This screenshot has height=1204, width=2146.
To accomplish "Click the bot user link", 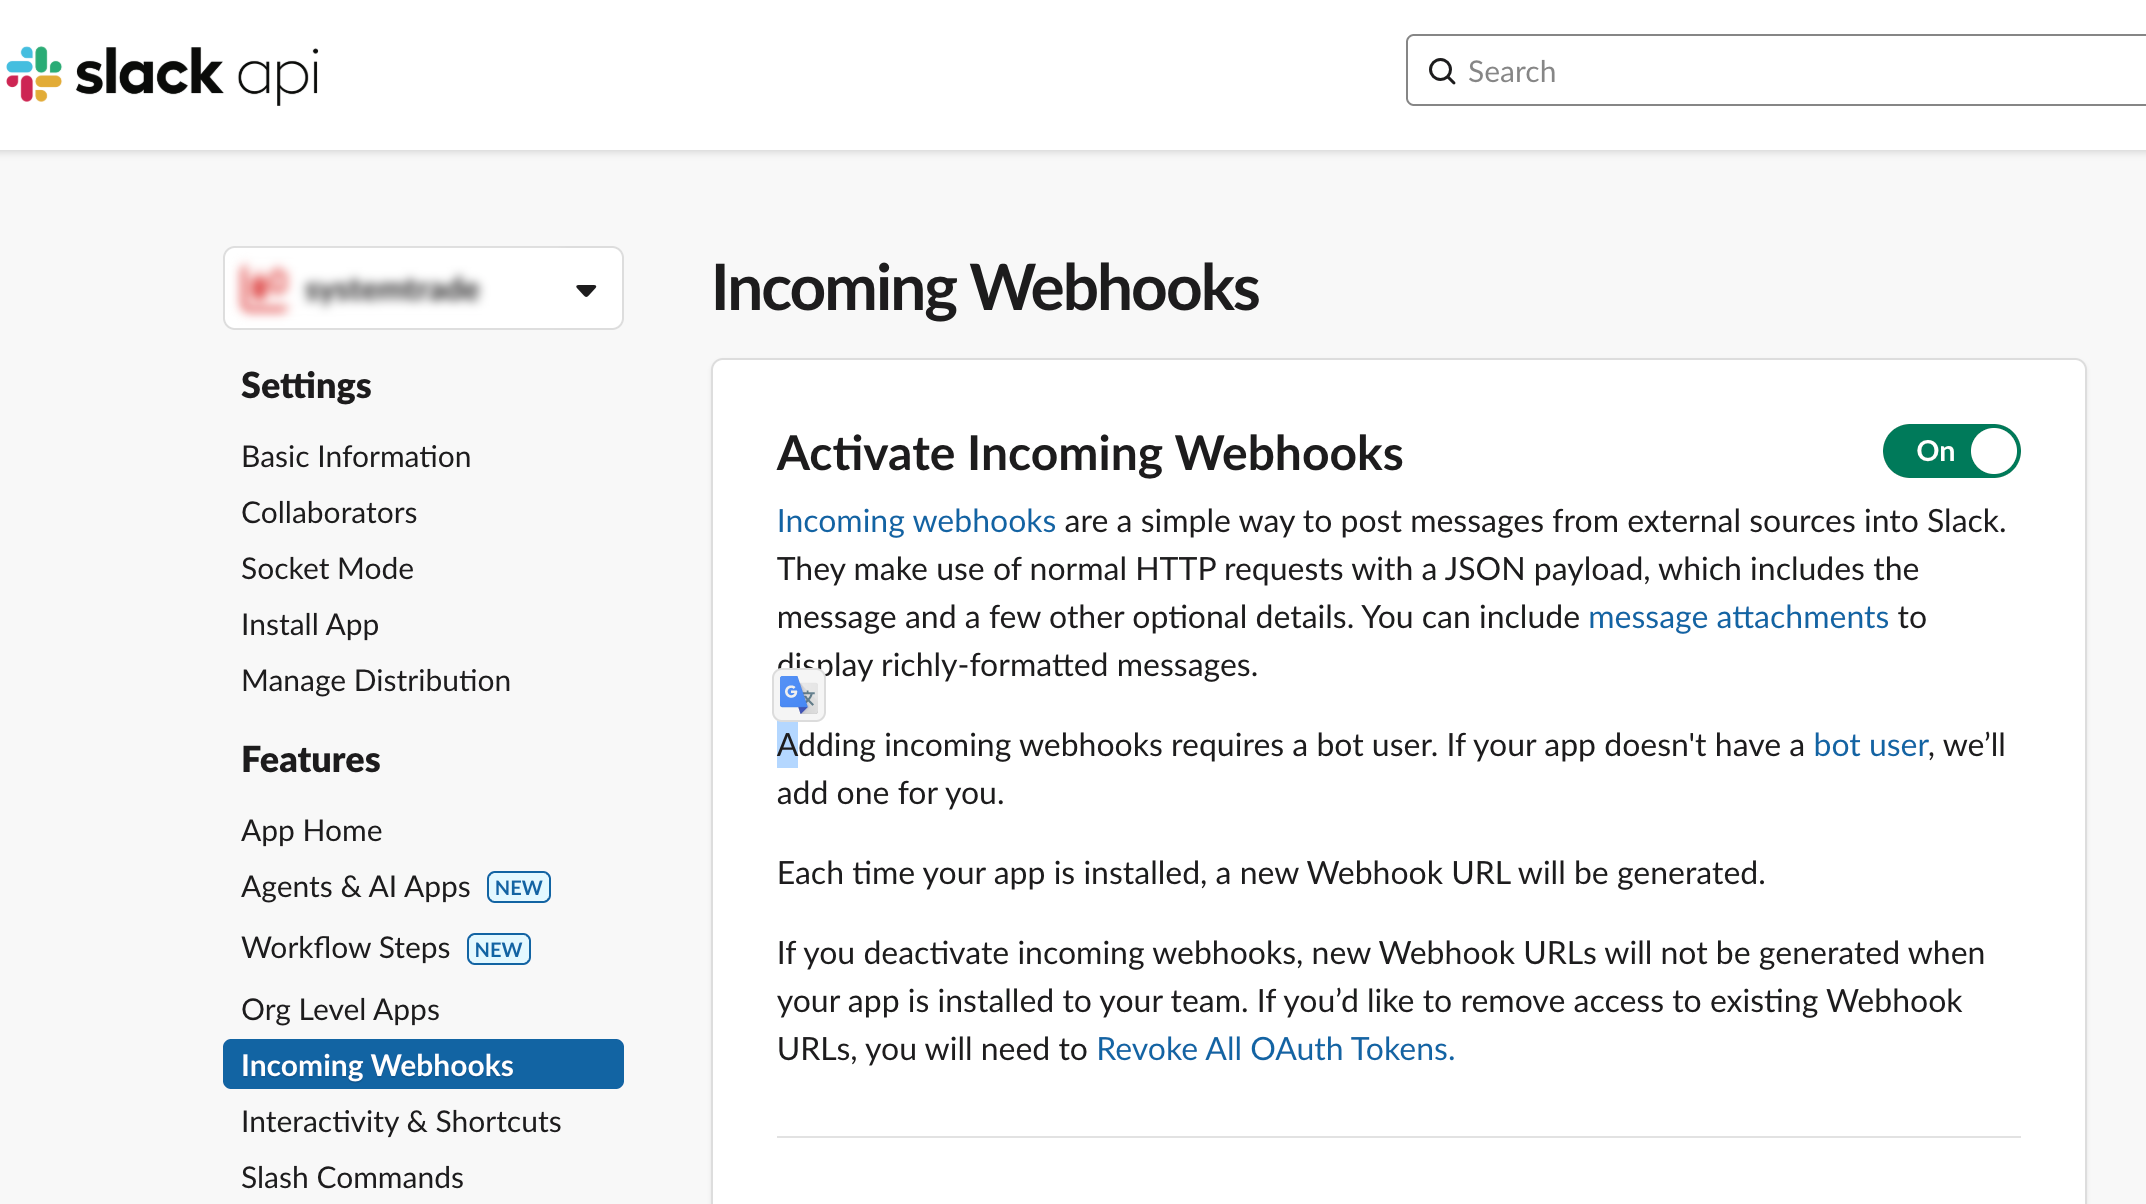I will click(1869, 745).
